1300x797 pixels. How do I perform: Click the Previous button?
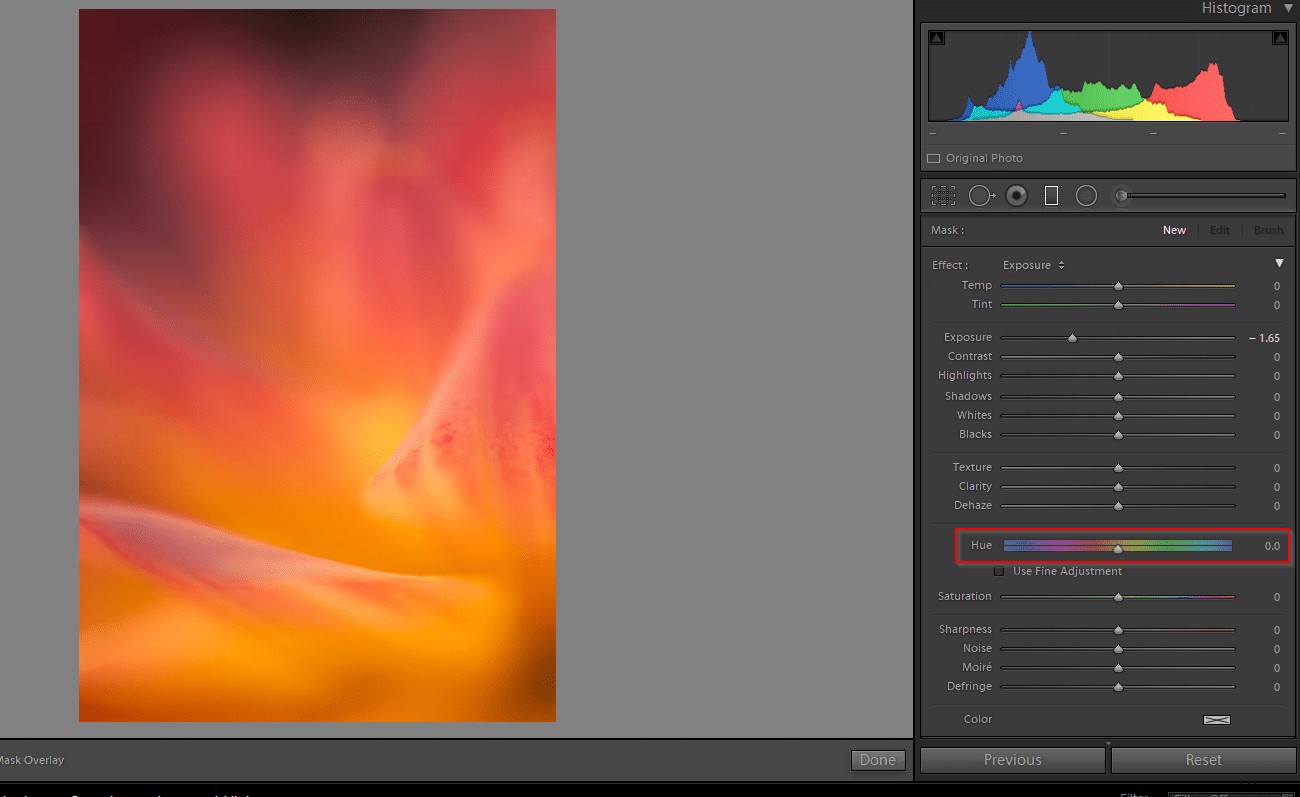(x=1012, y=760)
